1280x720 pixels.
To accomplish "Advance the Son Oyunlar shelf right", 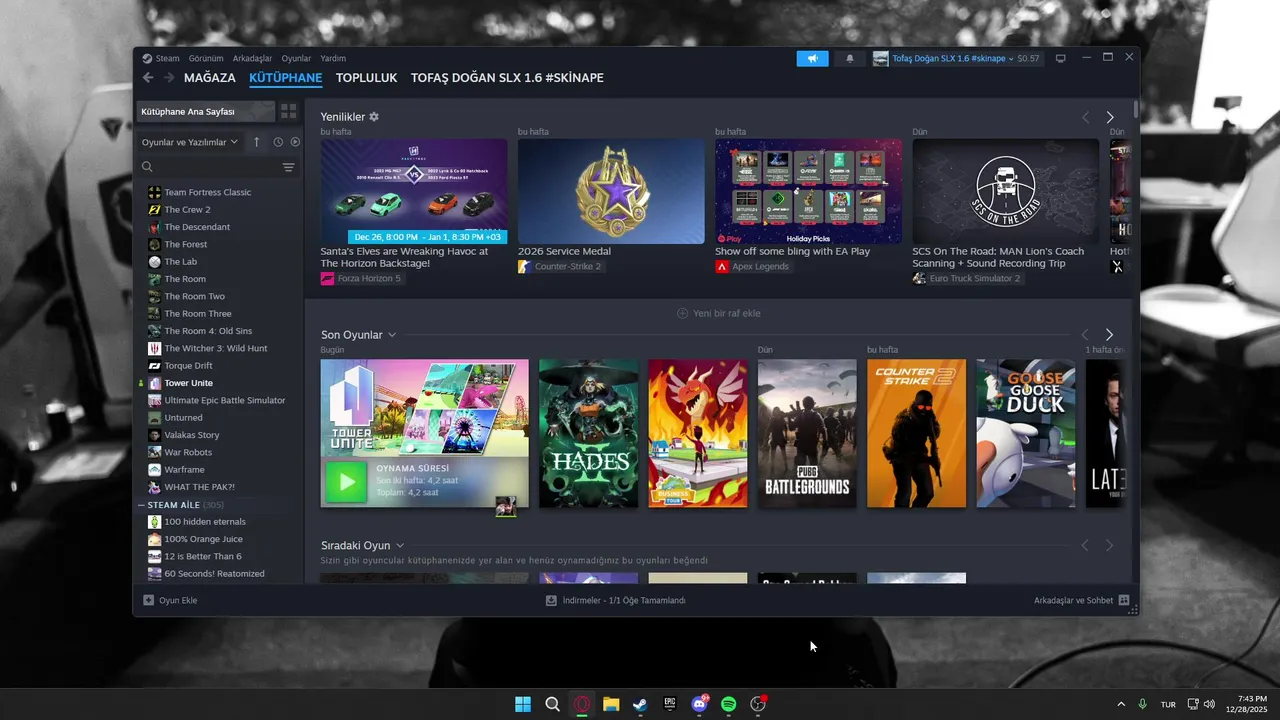I will tap(1109, 335).
